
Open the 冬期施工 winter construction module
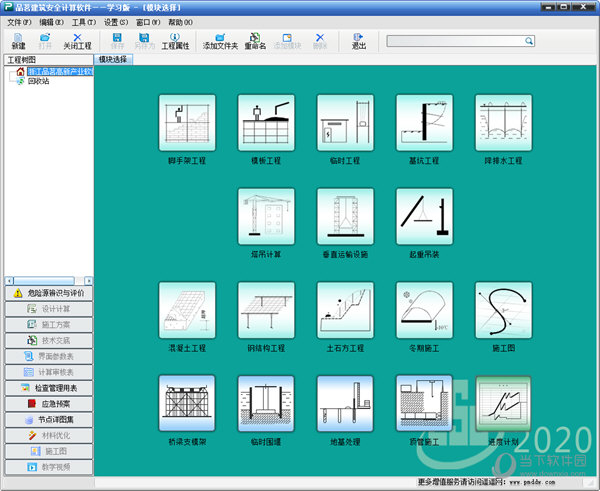424,310
